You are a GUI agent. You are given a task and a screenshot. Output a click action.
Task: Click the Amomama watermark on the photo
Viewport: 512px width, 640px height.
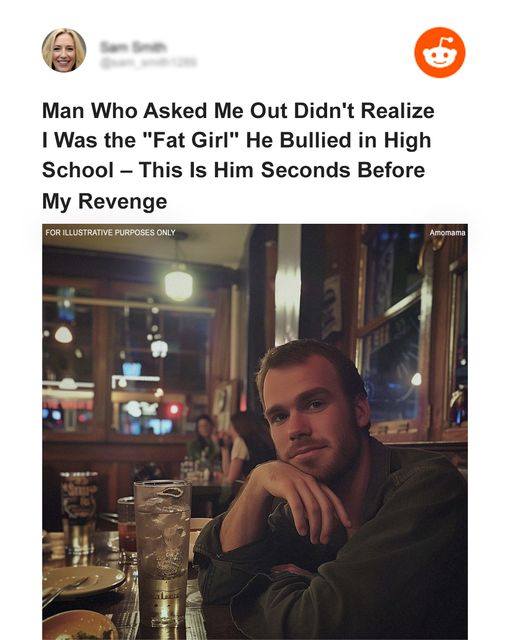point(447,232)
